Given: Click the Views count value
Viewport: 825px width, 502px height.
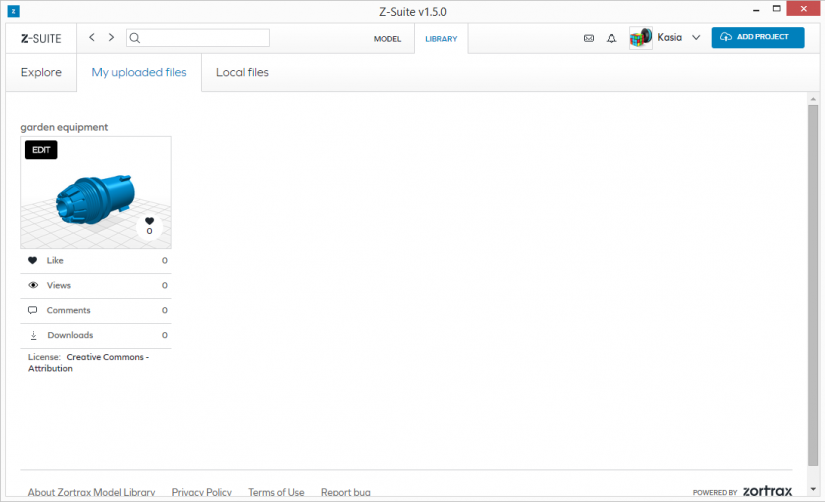Looking at the screenshot, I should coord(165,285).
